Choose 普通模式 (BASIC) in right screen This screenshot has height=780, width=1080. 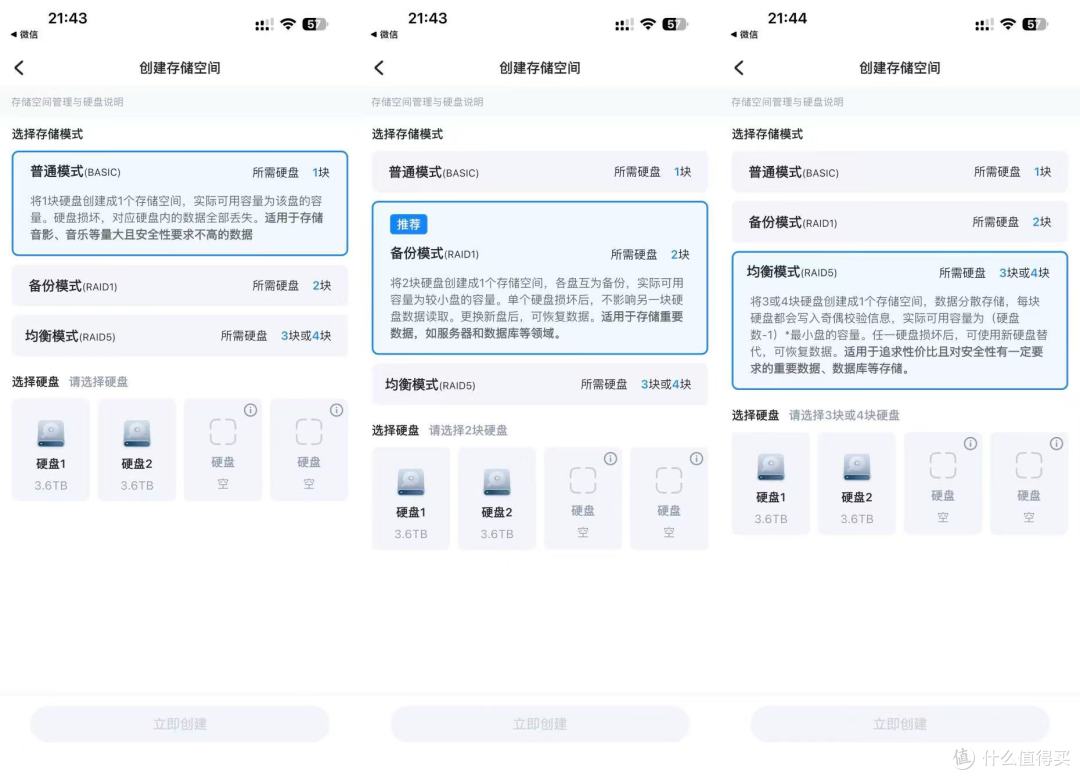point(900,172)
